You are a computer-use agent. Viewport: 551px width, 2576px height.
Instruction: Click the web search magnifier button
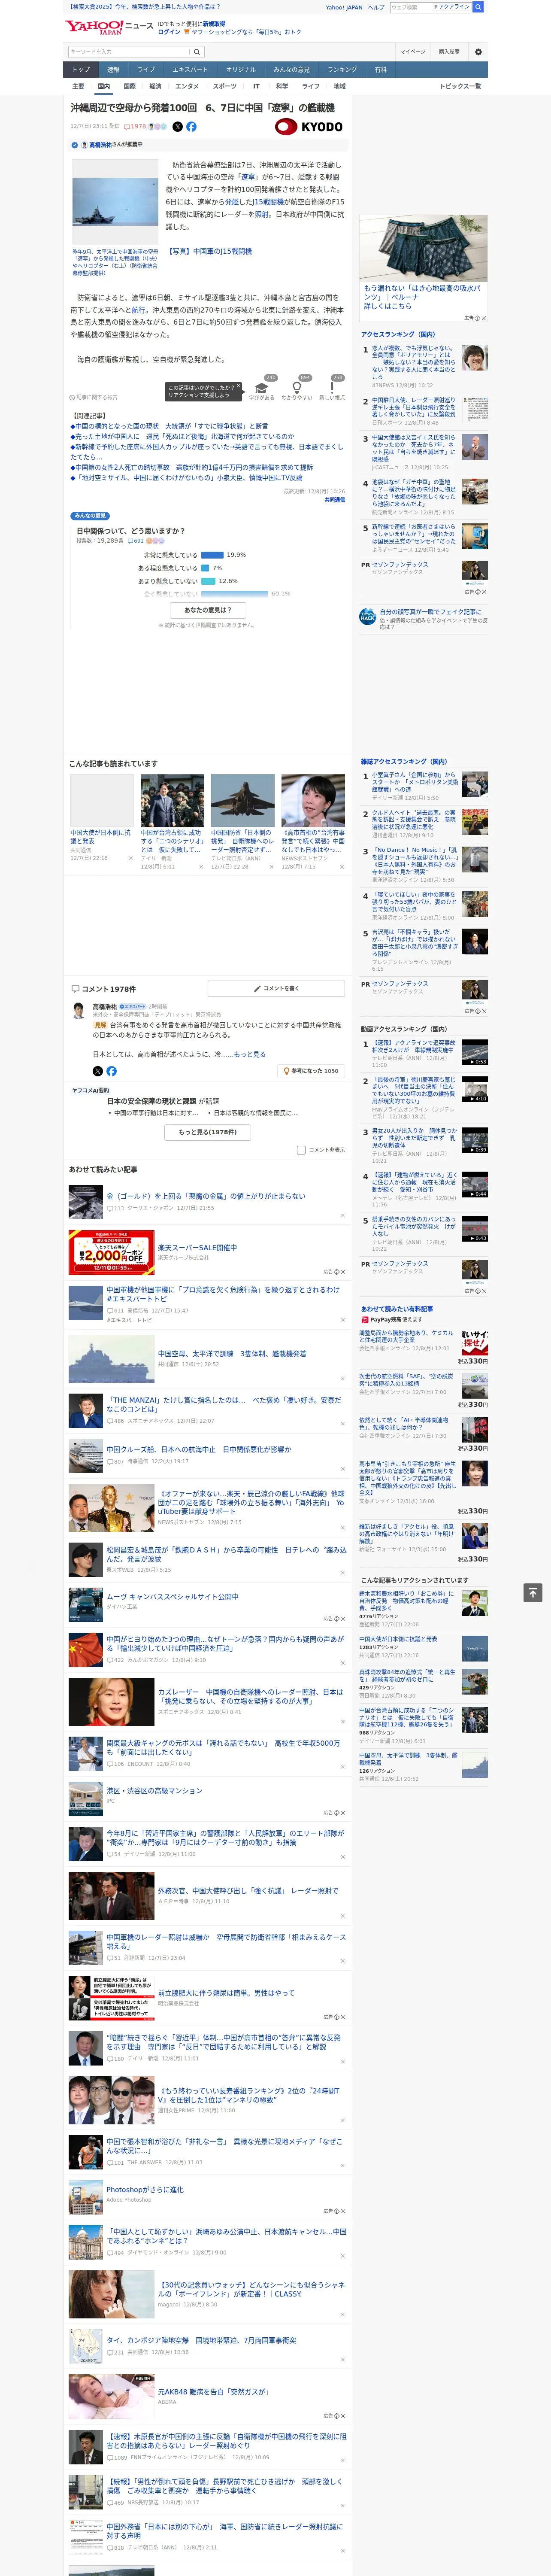click(478, 7)
